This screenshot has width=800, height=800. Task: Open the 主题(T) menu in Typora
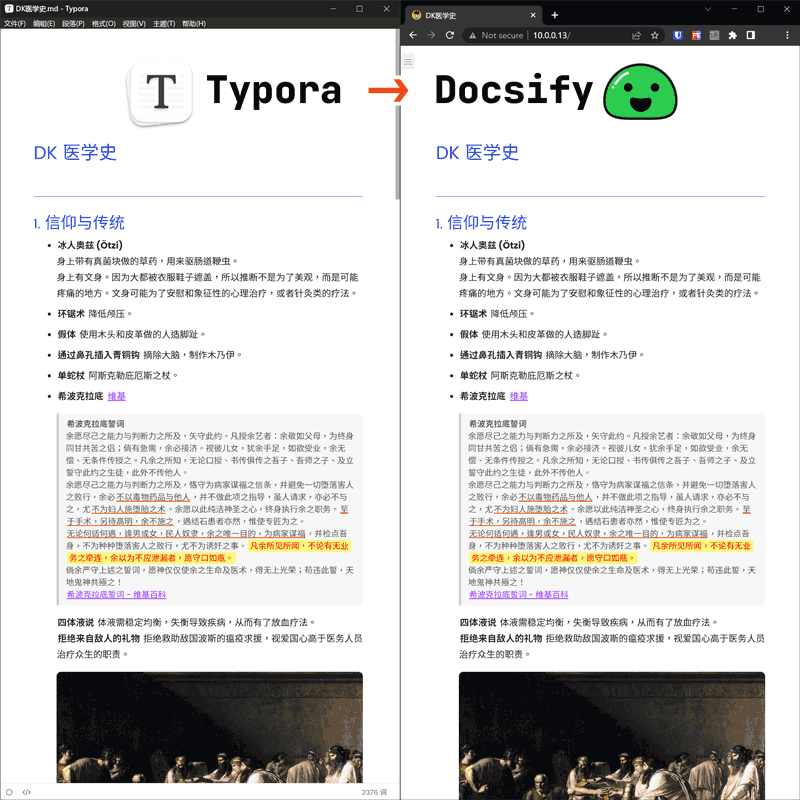click(164, 23)
